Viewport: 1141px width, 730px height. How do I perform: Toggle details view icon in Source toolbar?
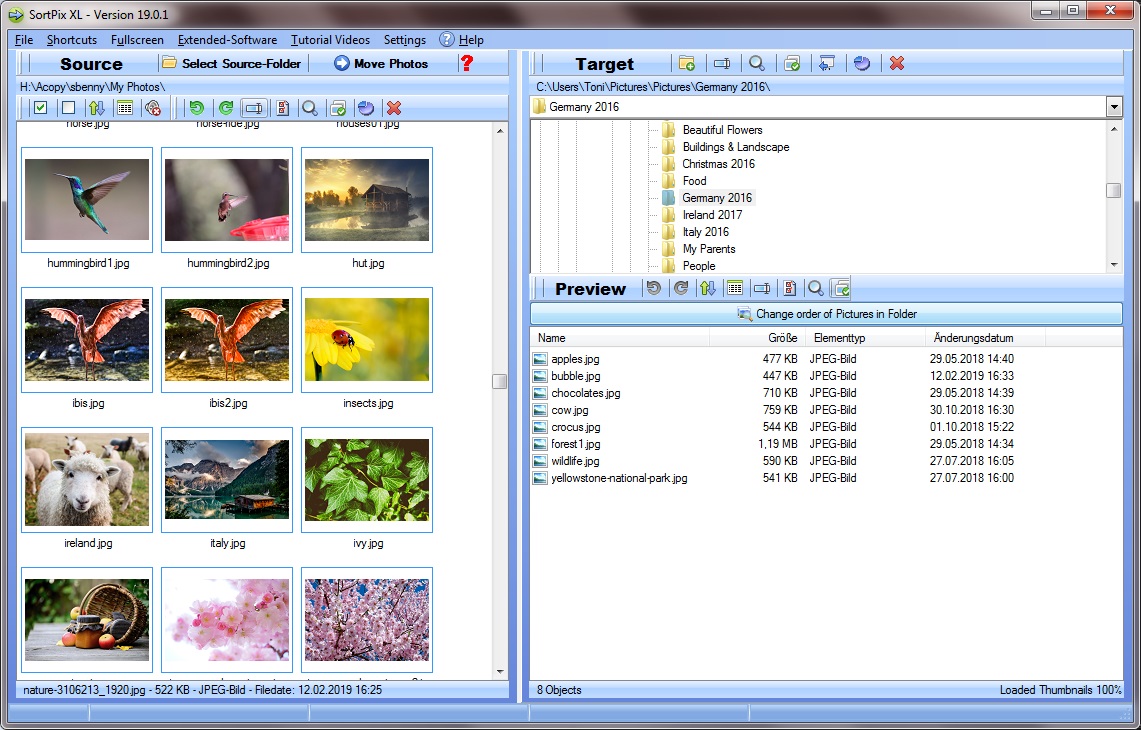[x=124, y=108]
